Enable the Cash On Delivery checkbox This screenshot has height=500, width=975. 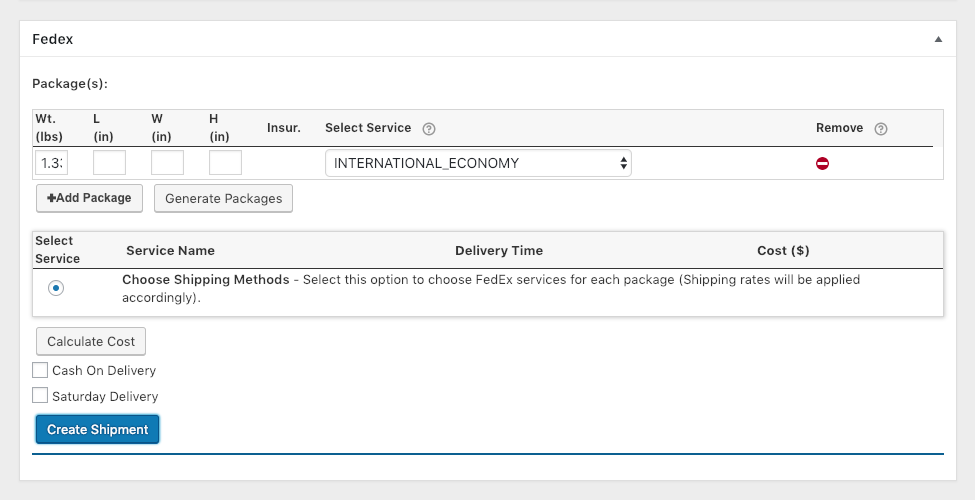tap(40, 370)
